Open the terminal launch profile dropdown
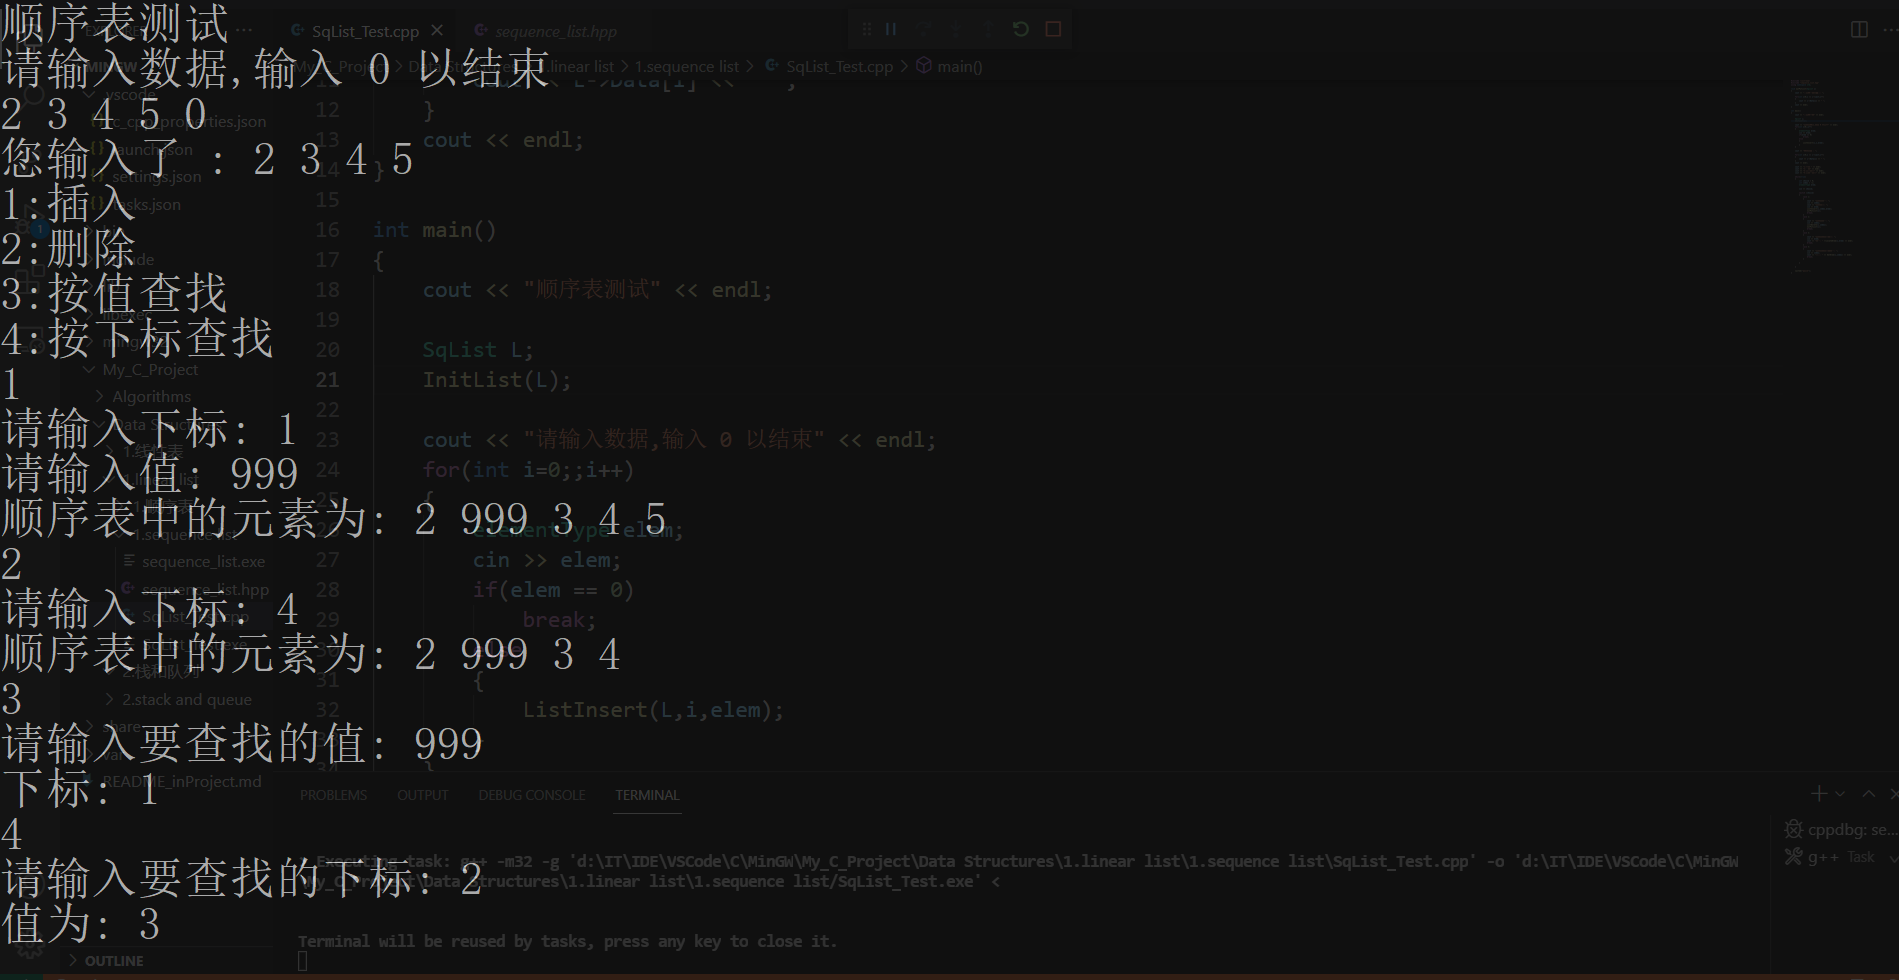This screenshot has height=980, width=1899. 1840,793
